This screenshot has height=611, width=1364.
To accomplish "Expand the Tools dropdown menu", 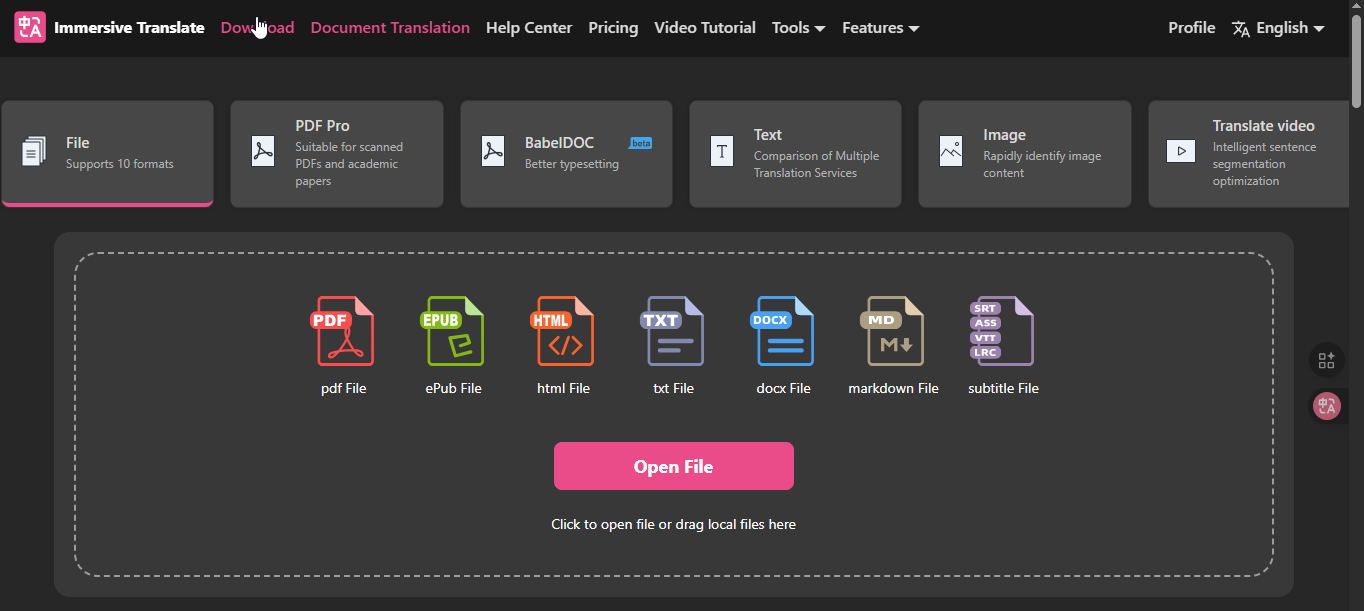I will pyautogui.click(x=798, y=28).
